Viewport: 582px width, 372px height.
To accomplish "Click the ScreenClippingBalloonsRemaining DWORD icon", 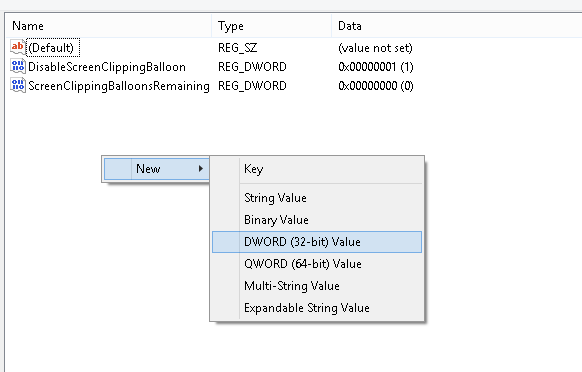I will (18, 86).
